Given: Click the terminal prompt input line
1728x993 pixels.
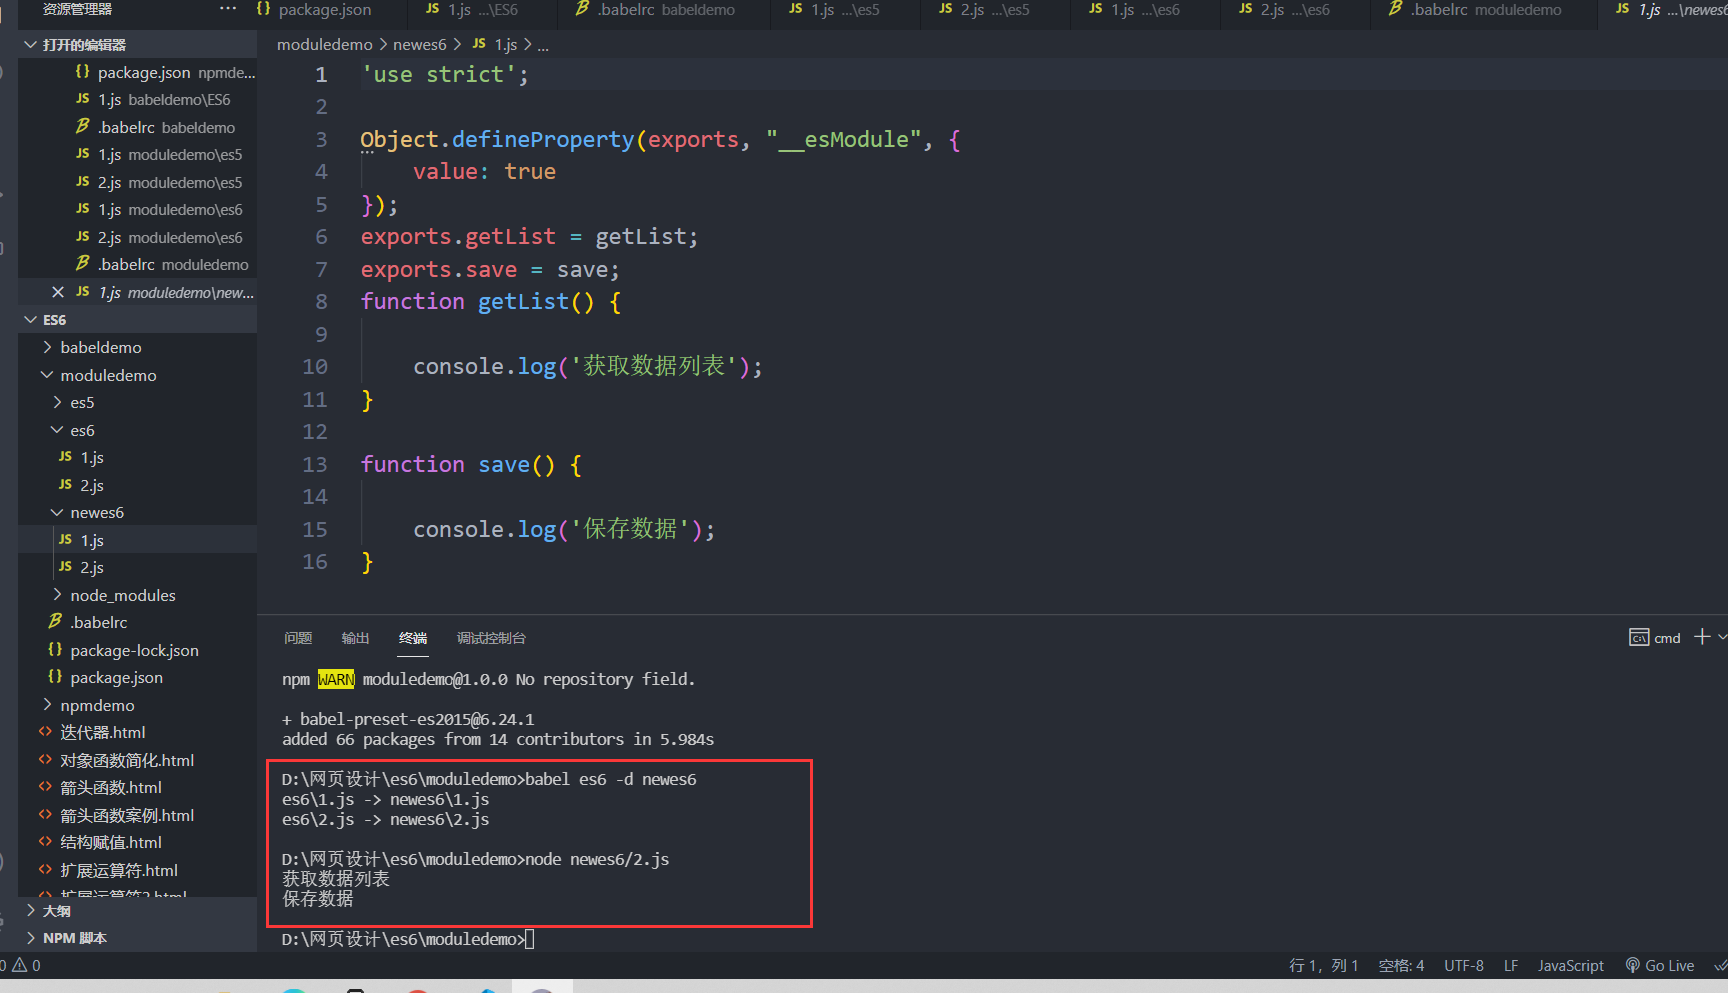Looking at the screenshot, I should click(x=408, y=939).
